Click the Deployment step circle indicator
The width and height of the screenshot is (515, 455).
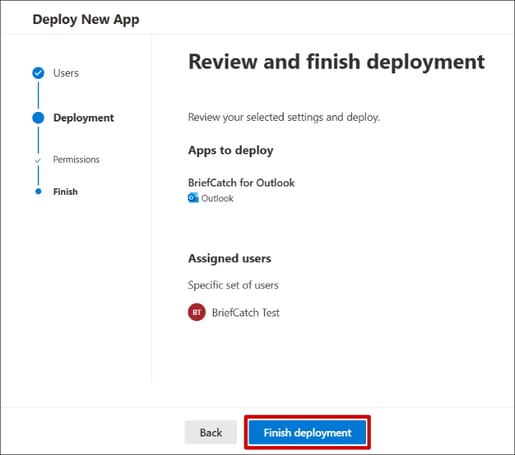point(38,118)
